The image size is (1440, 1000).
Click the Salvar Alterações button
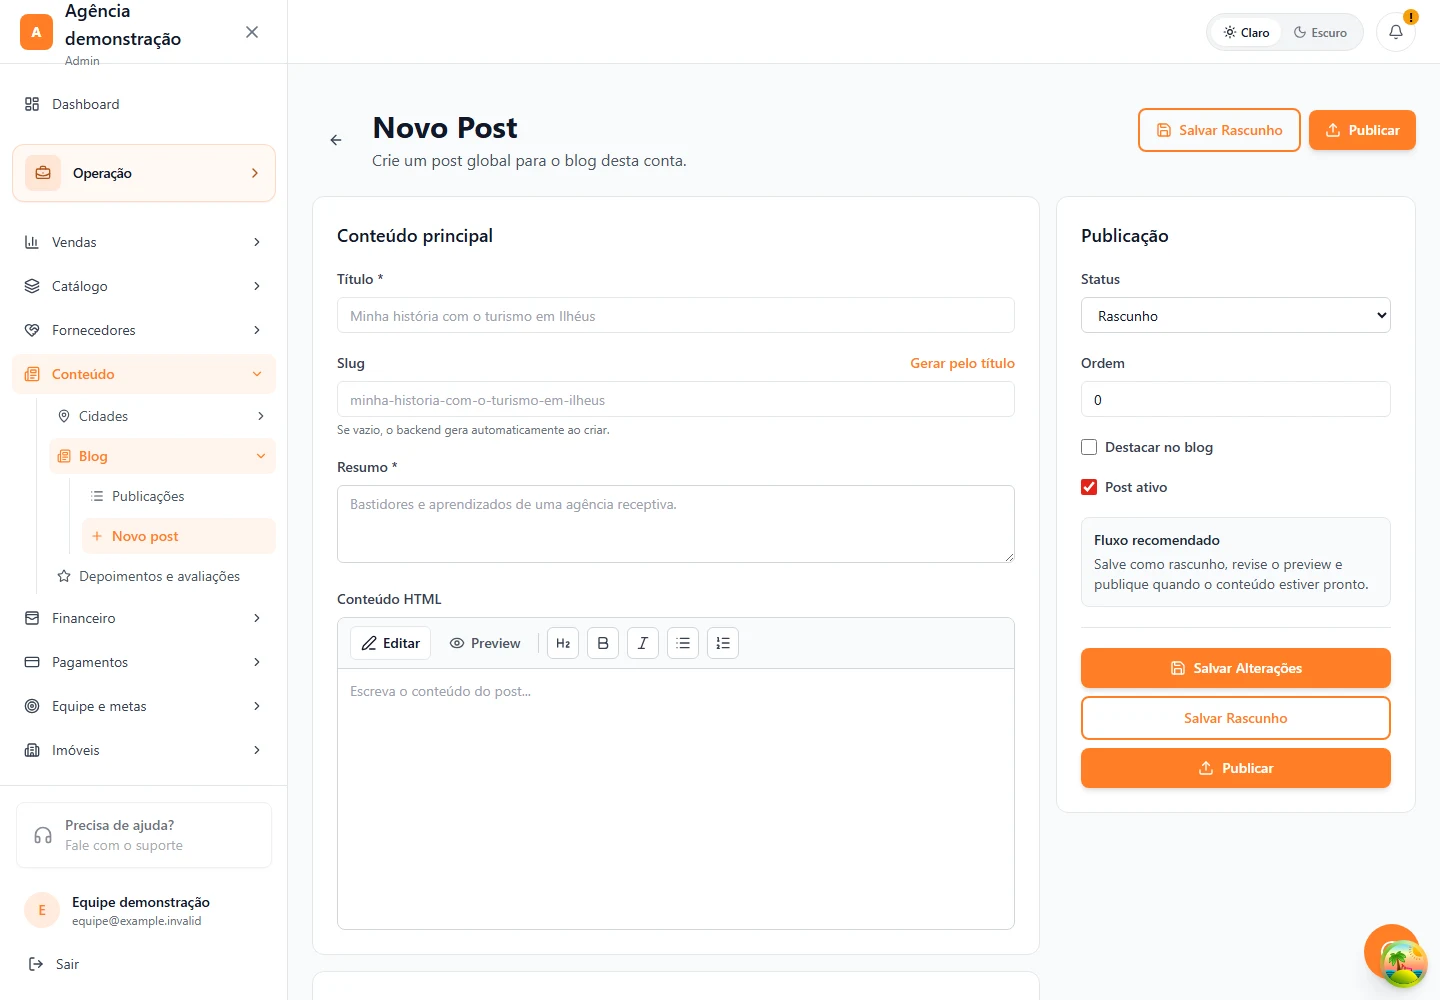[x=1236, y=668]
